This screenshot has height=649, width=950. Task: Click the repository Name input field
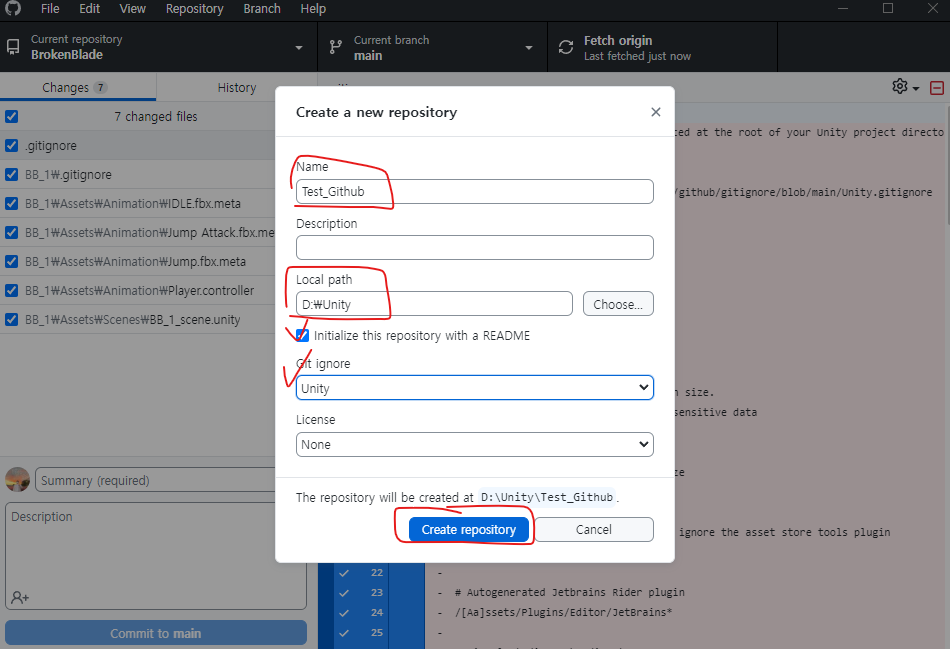pos(474,191)
